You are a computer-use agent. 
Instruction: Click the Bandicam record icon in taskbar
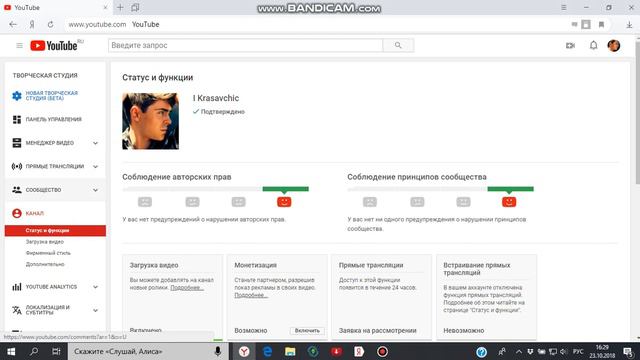382,351
